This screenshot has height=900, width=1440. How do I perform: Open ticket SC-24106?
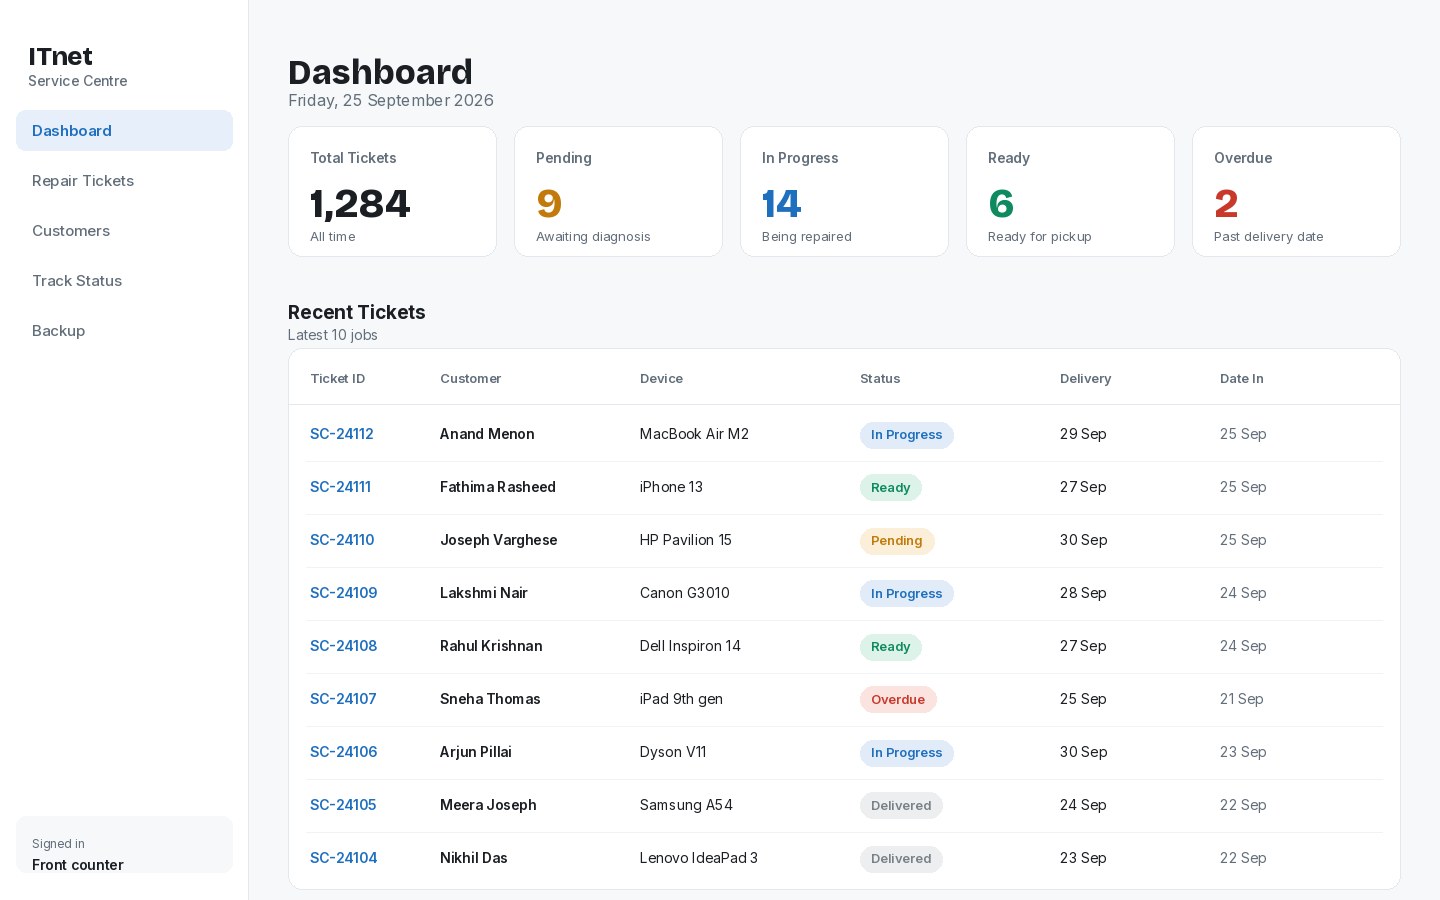[343, 752]
